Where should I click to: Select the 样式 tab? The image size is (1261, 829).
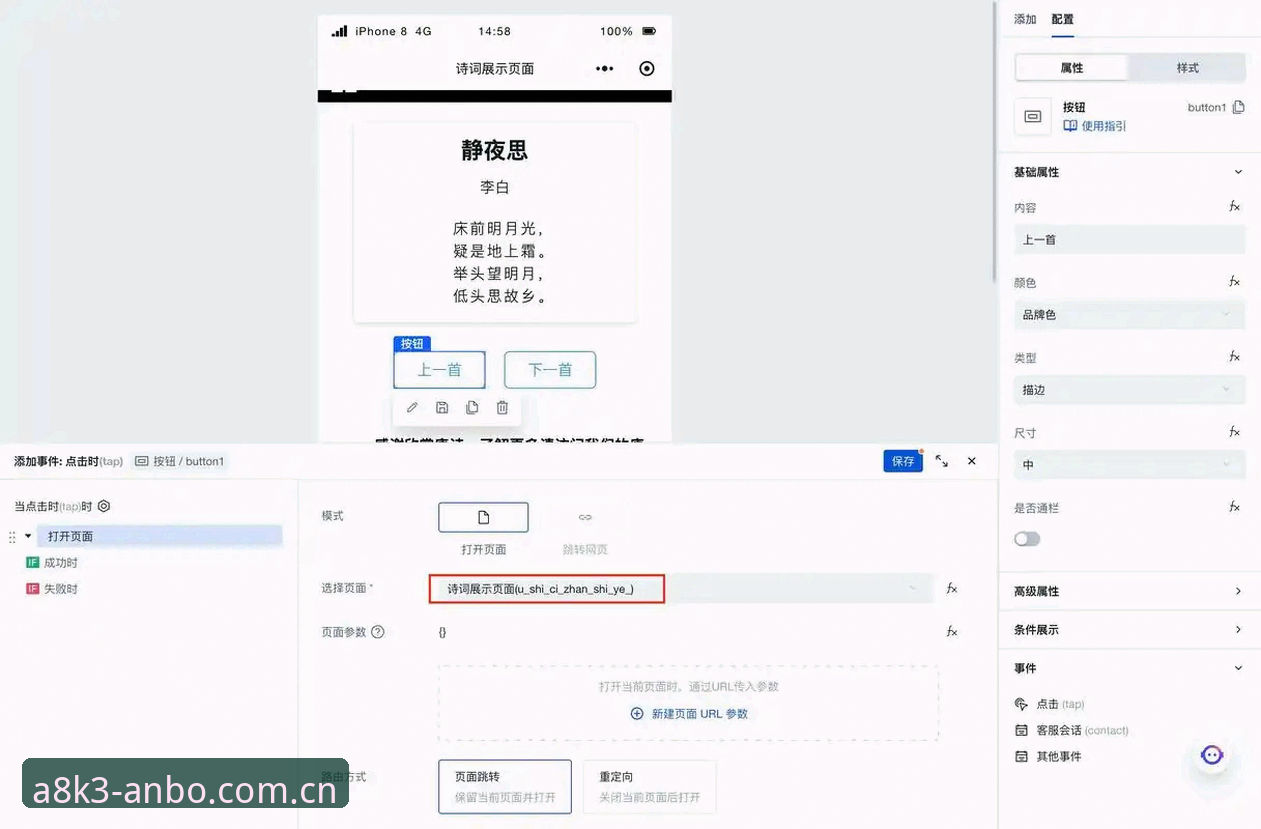[x=1187, y=68]
